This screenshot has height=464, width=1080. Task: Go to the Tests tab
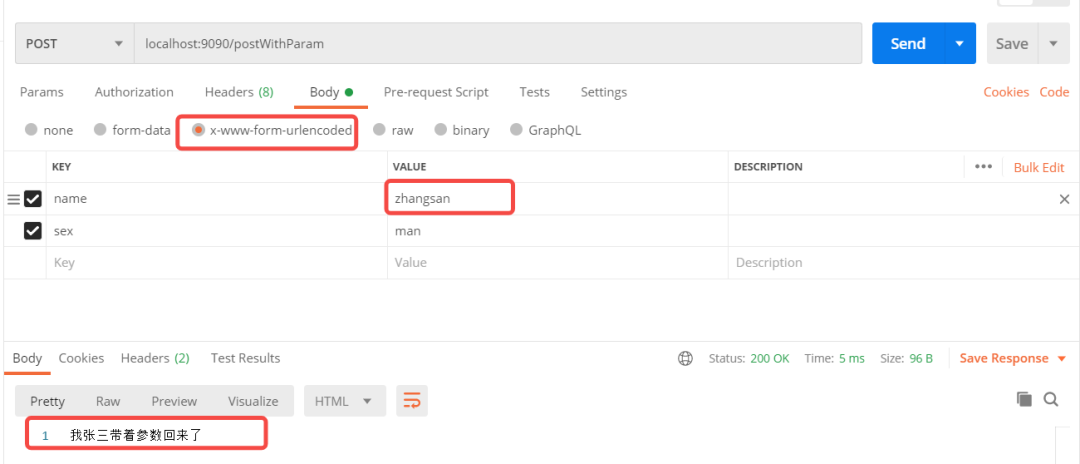tap(534, 92)
